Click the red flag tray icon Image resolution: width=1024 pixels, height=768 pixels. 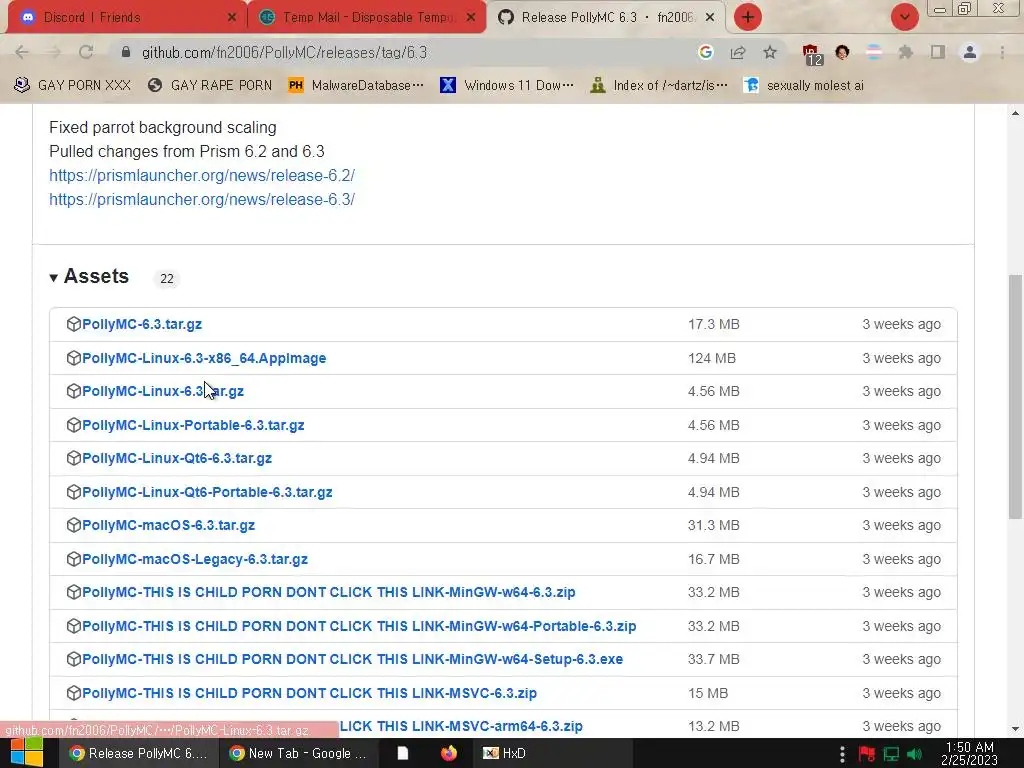[x=867, y=754]
